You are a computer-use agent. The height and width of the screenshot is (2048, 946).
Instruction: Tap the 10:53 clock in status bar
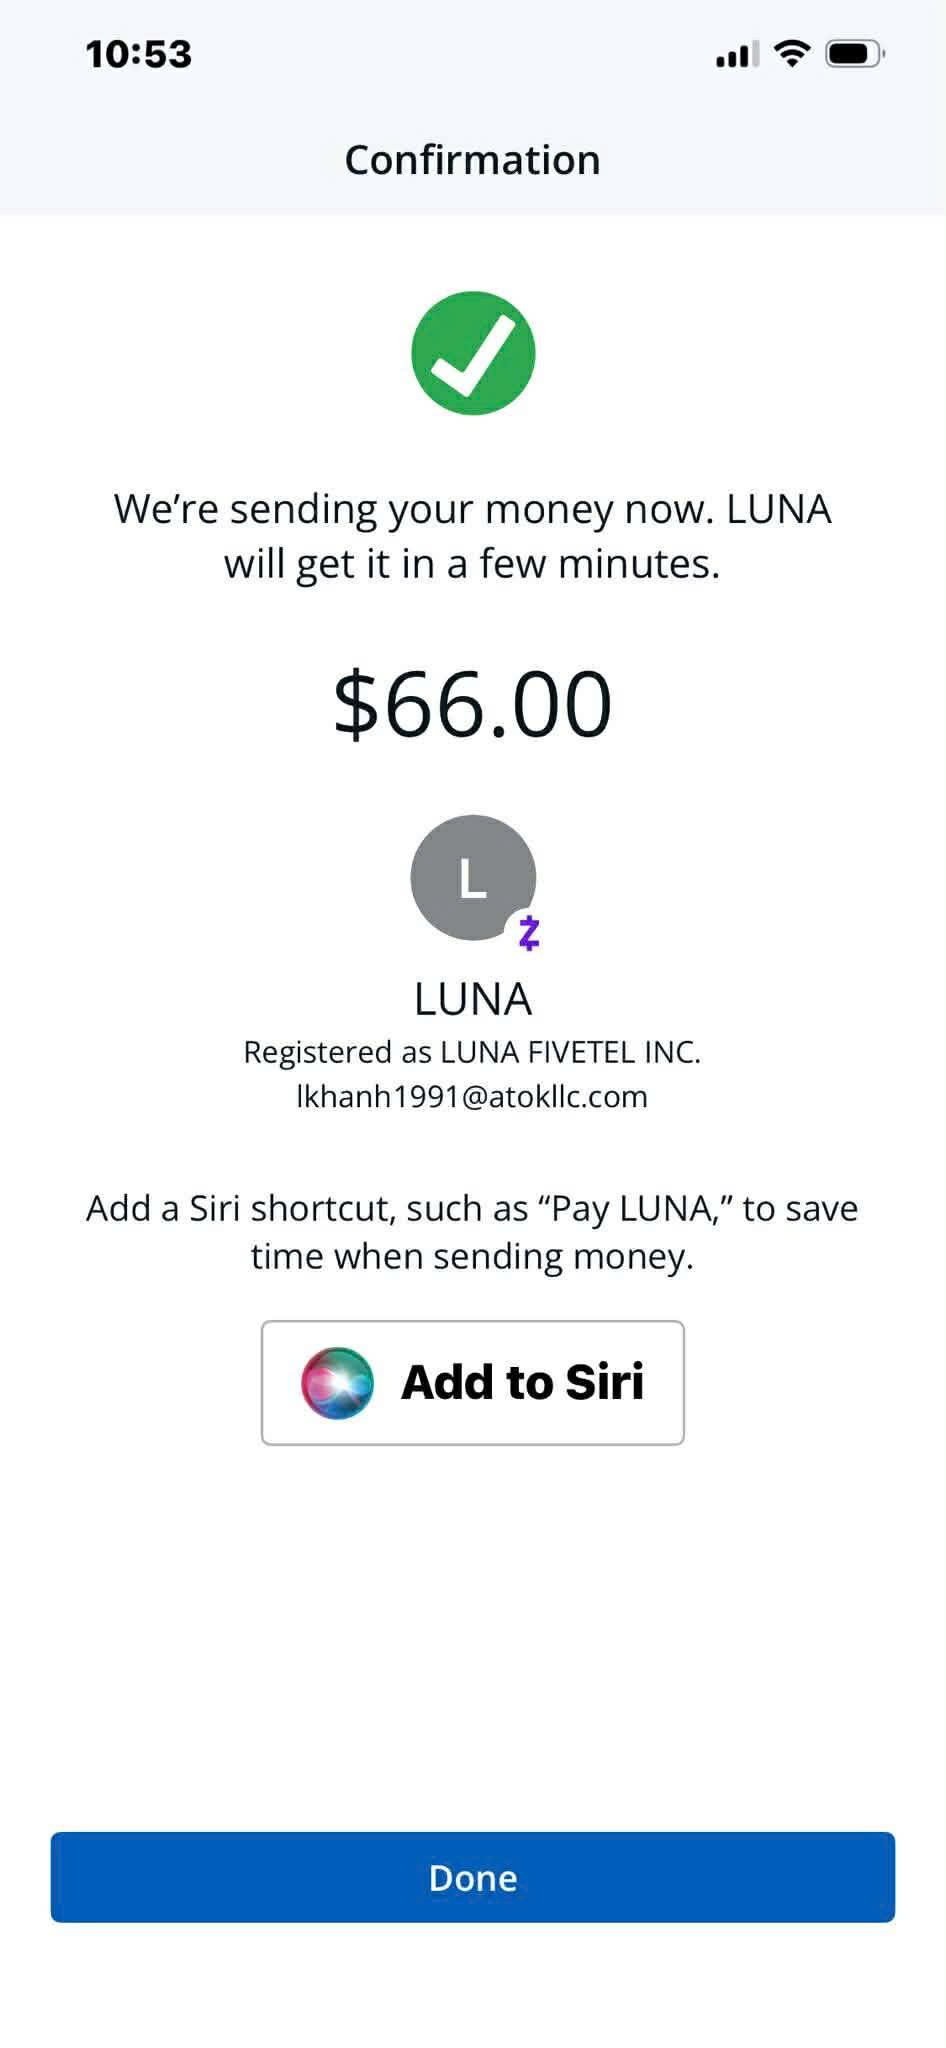pyautogui.click(x=138, y=54)
